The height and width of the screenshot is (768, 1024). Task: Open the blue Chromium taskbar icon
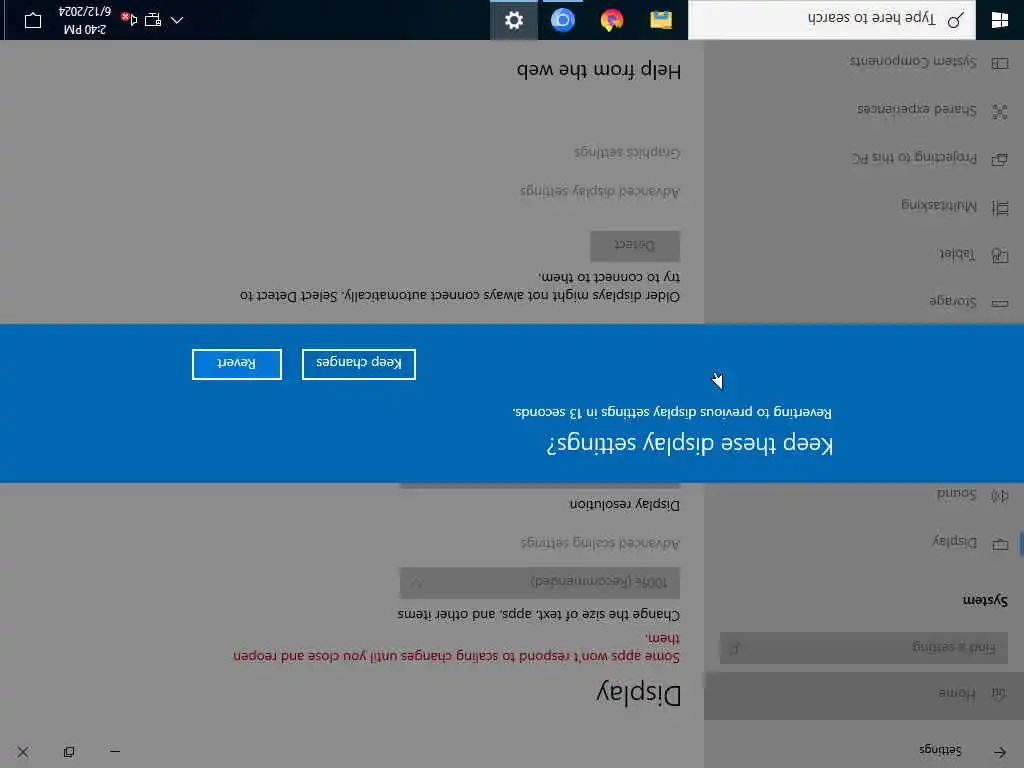tap(562, 20)
